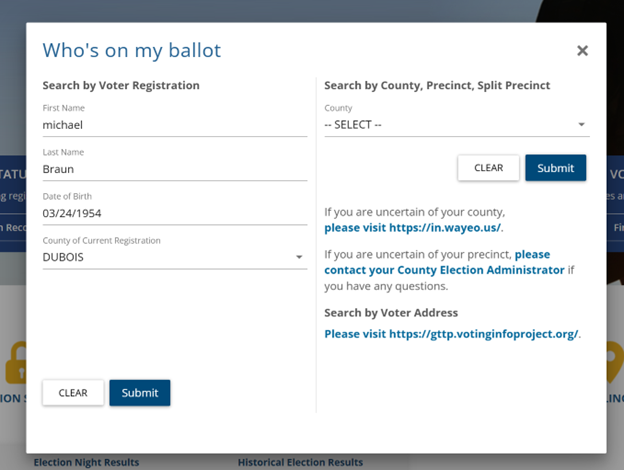Visit the gttp.votinginfoproject.org link

point(451,334)
